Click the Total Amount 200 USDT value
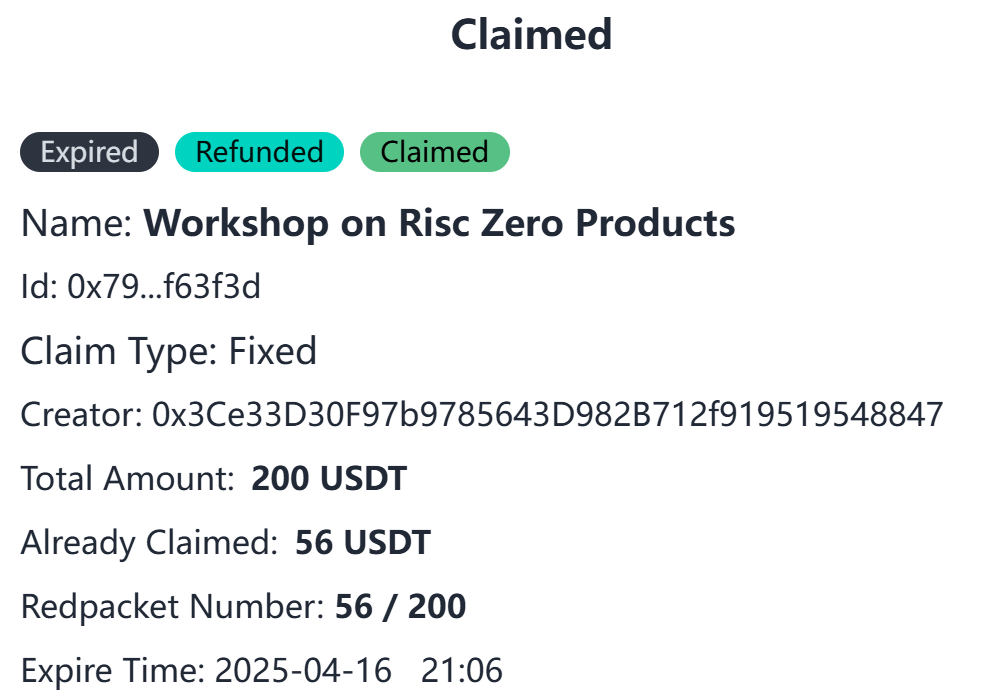This screenshot has width=992, height=699. [x=328, y=478]
